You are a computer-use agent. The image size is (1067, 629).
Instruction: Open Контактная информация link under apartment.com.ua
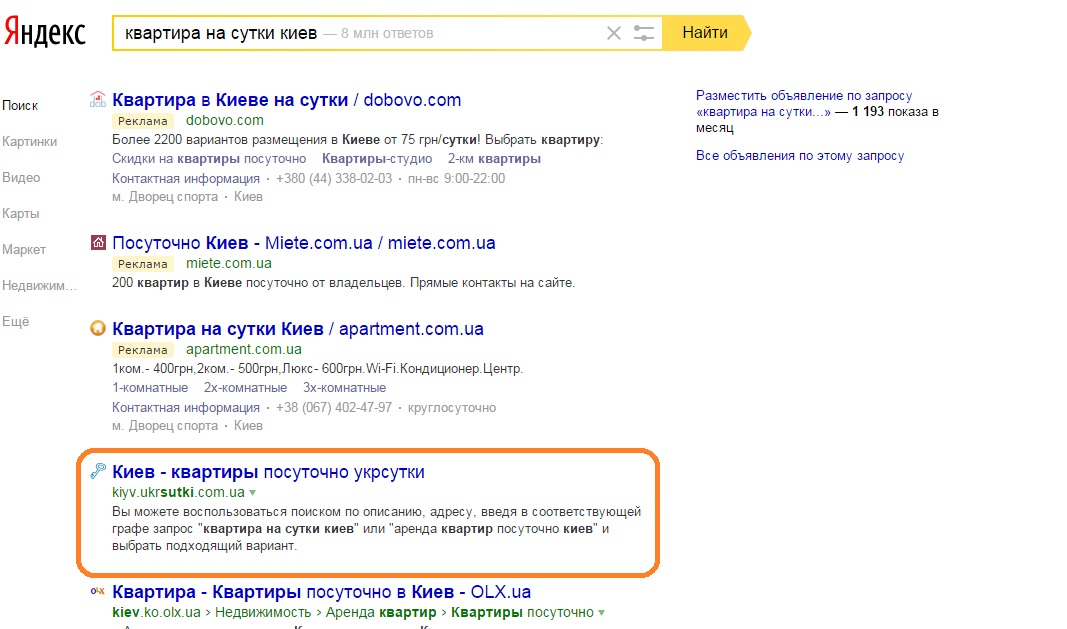click(x=186, y=408)
